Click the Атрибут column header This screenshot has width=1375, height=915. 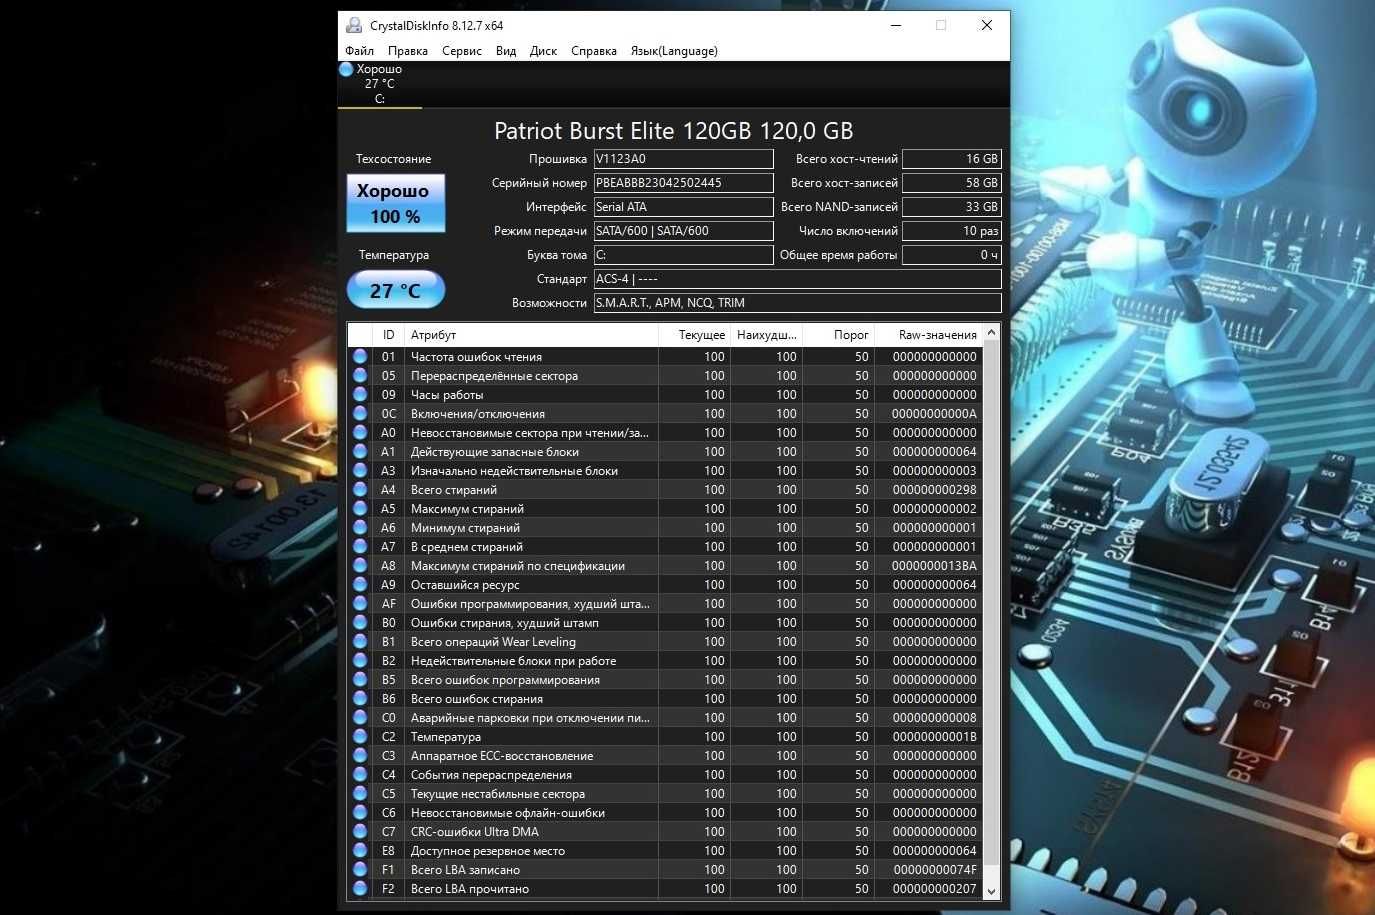[531, 335]
